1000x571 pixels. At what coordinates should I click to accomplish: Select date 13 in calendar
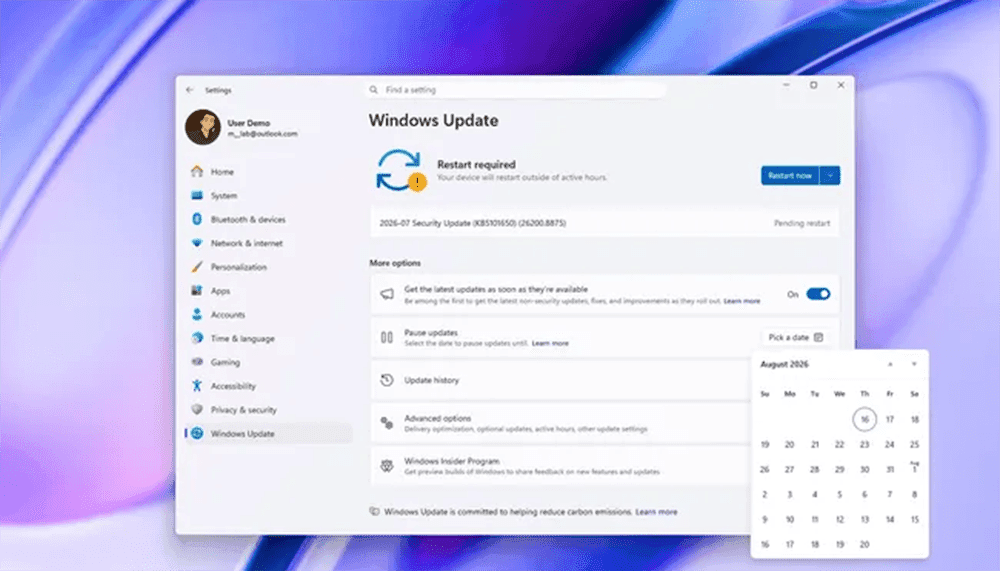tap(864, 519)
